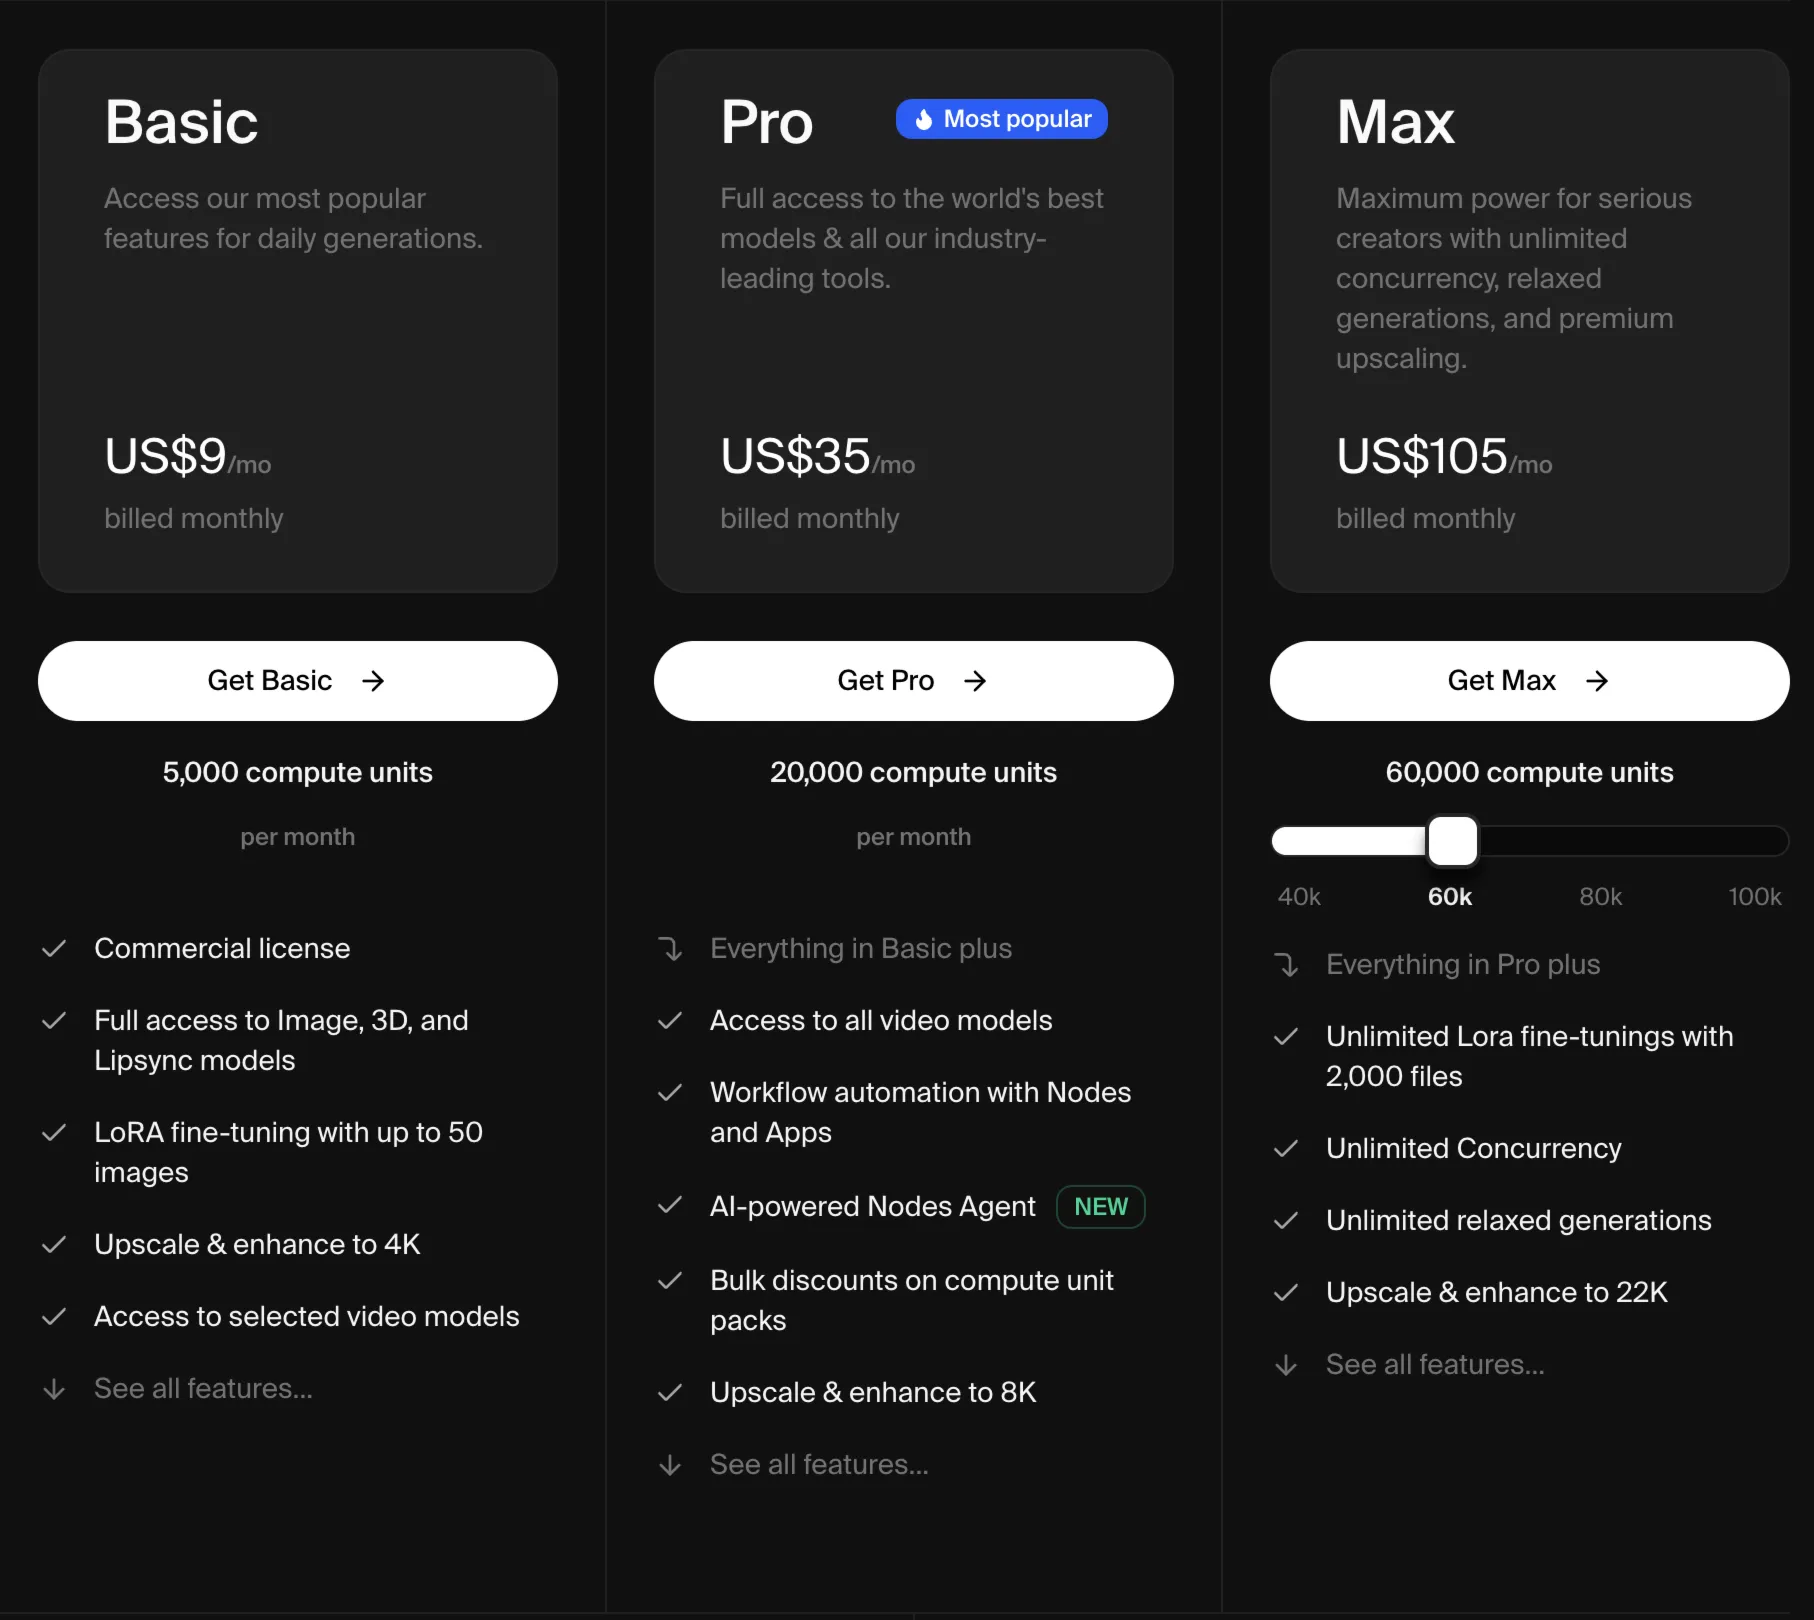Click the flame icon in Most popular badge
The image size is (1814, 1620).
(x=924, y=120)
